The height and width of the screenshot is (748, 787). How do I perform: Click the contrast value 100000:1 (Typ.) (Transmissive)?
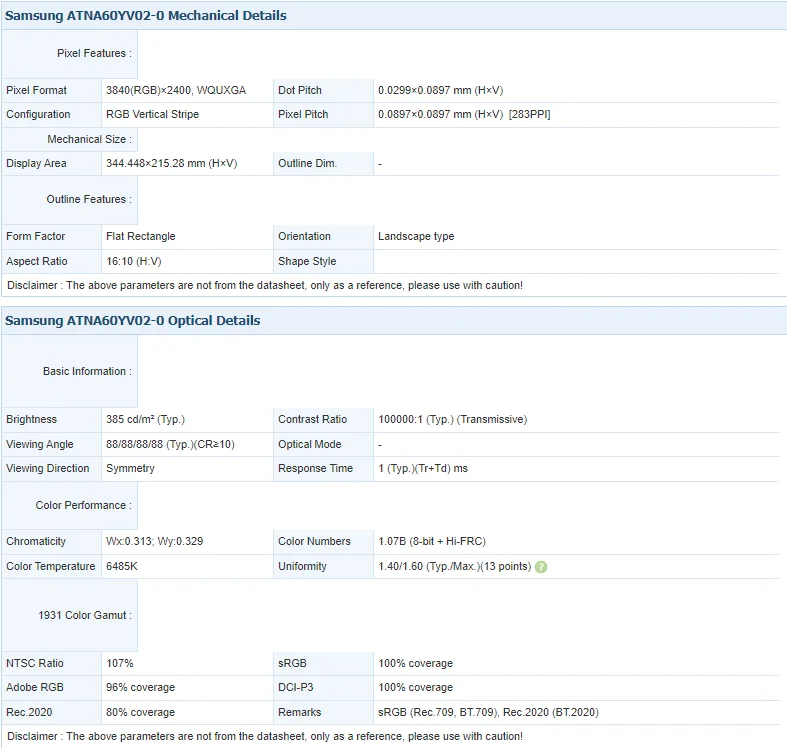453,420
